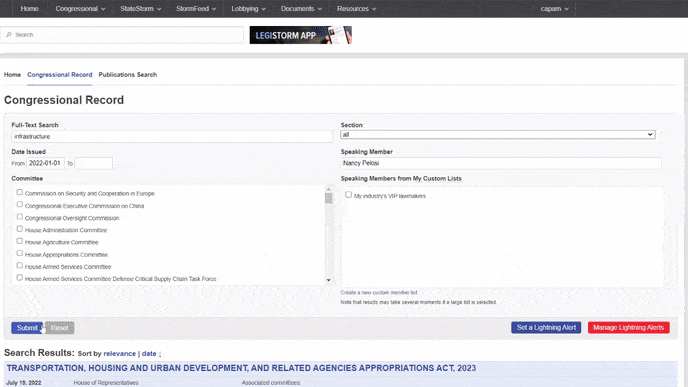
Task: Sort results by date
Action: pyautogui.click(x=149, y=354)
